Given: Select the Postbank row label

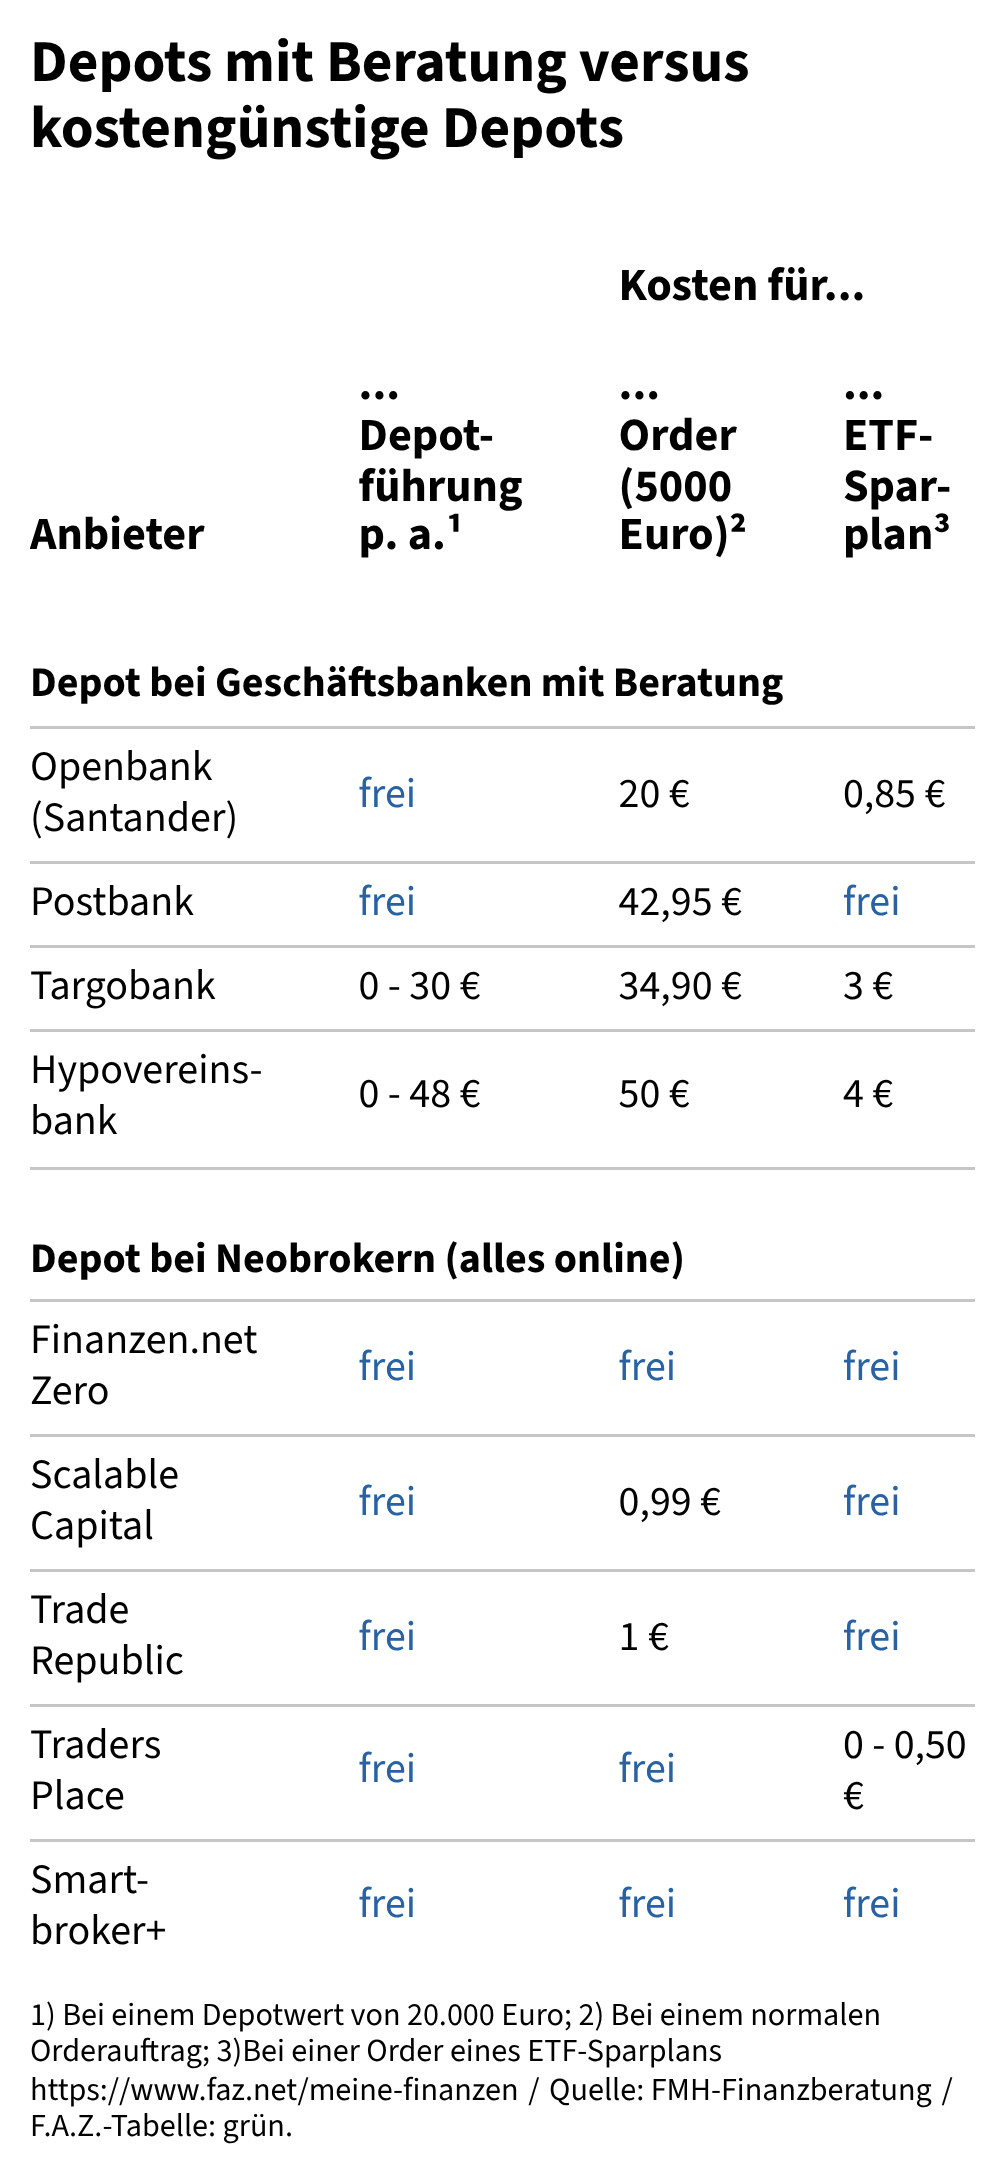Looking at the screenshot, I should tap(112, 902).
